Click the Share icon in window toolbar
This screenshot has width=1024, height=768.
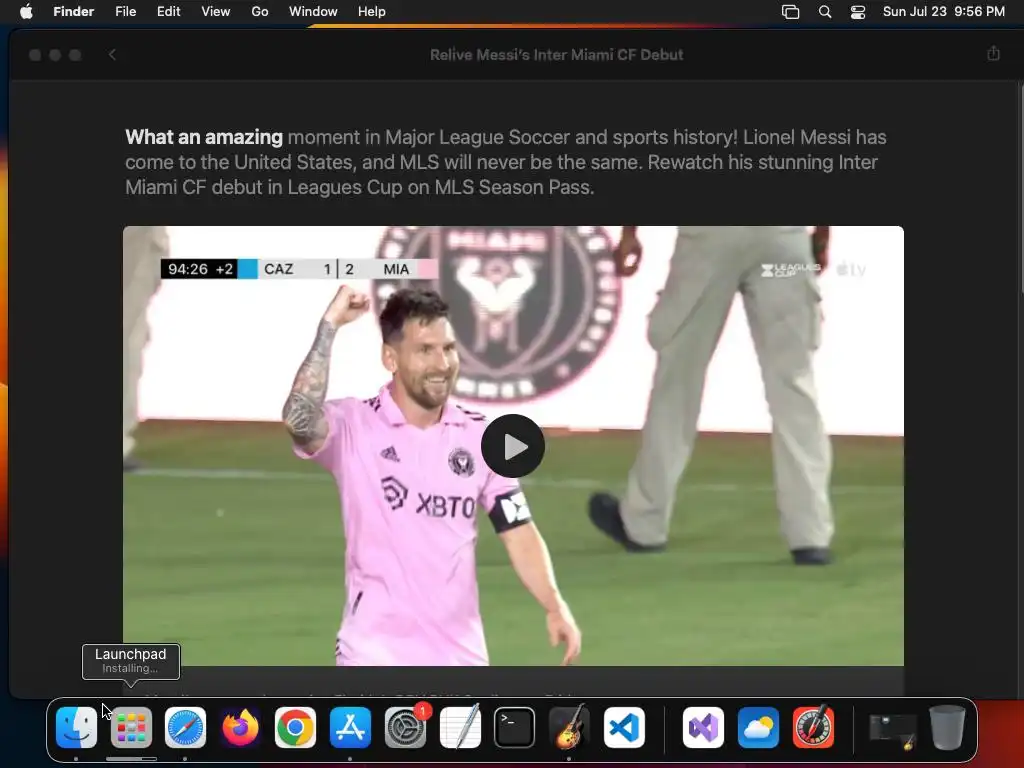click(993, 54)
